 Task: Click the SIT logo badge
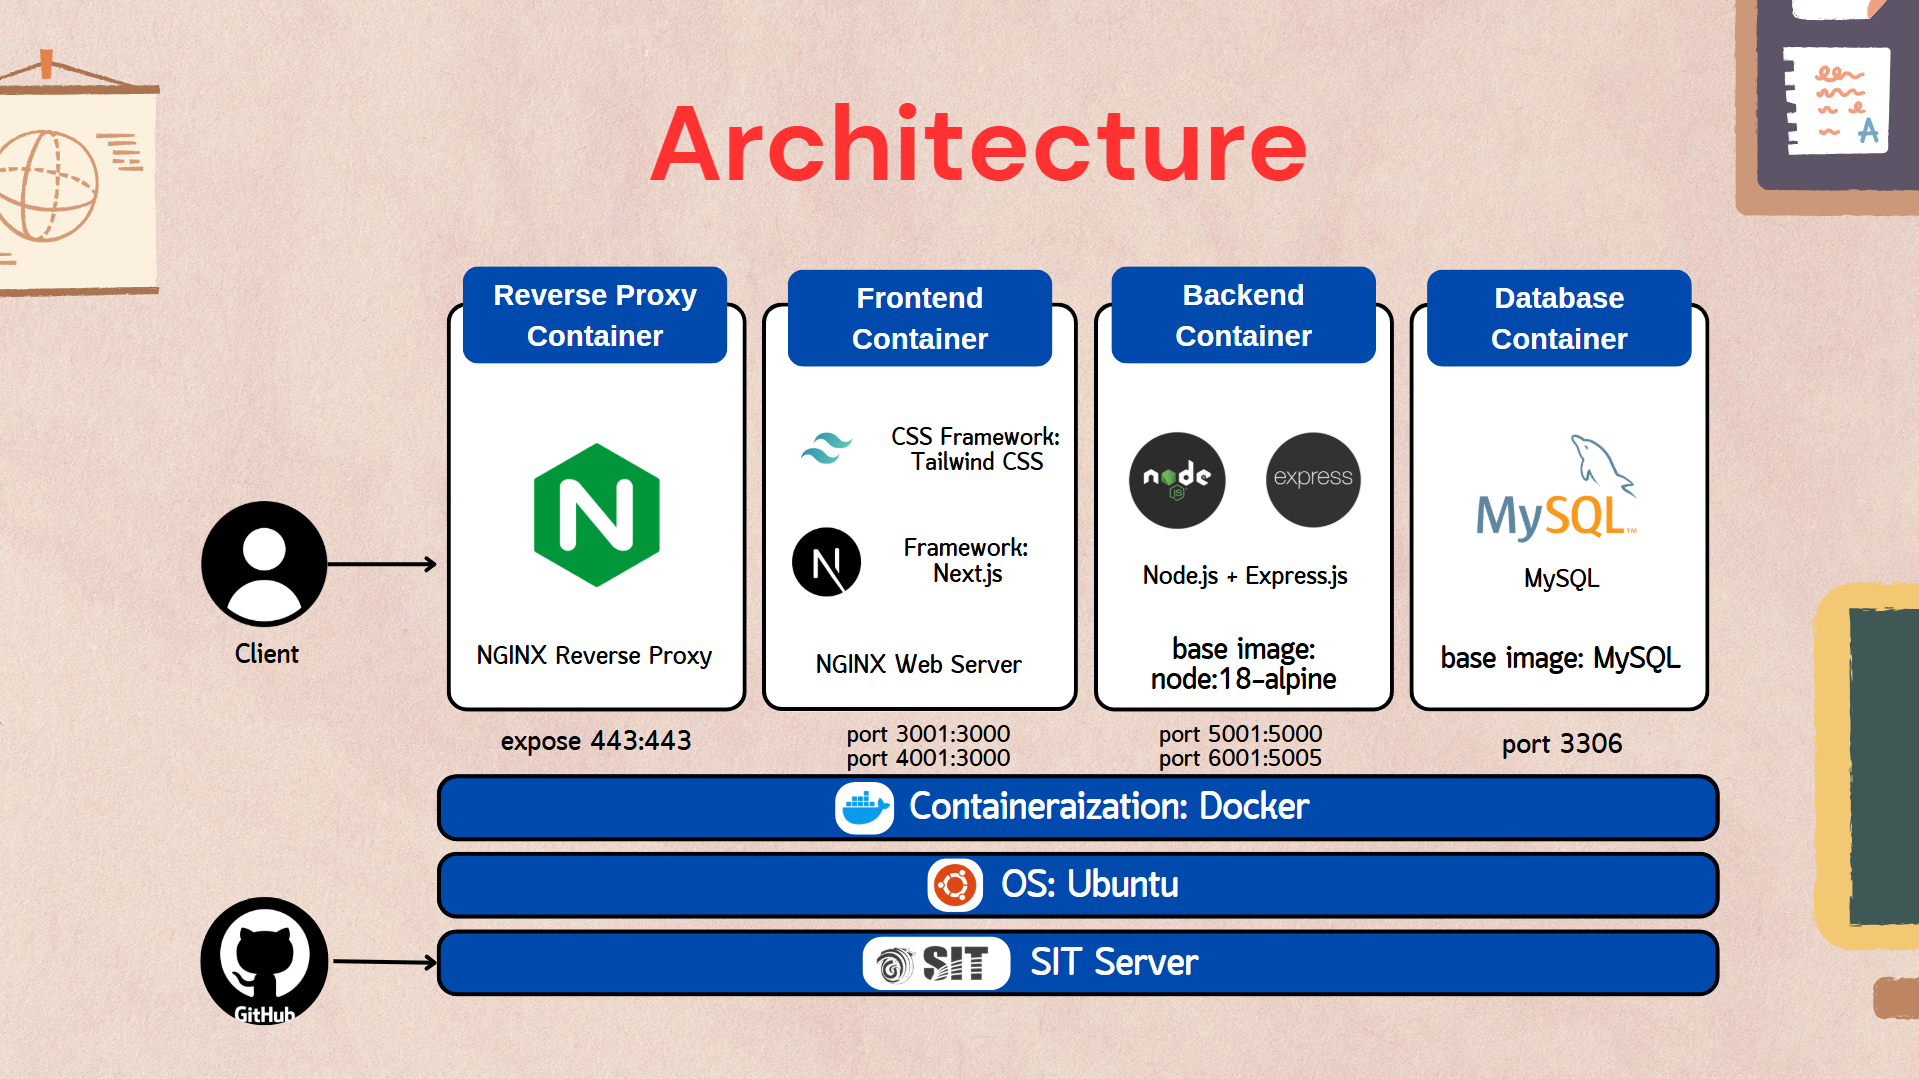pos(936,963)
